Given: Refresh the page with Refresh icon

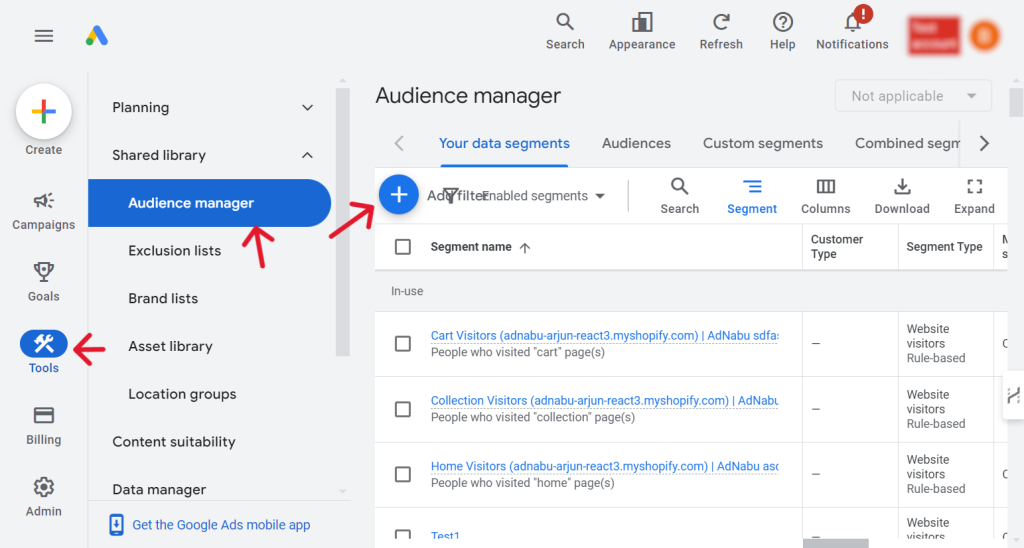Looking at the screenshot, I should [721, 31].
